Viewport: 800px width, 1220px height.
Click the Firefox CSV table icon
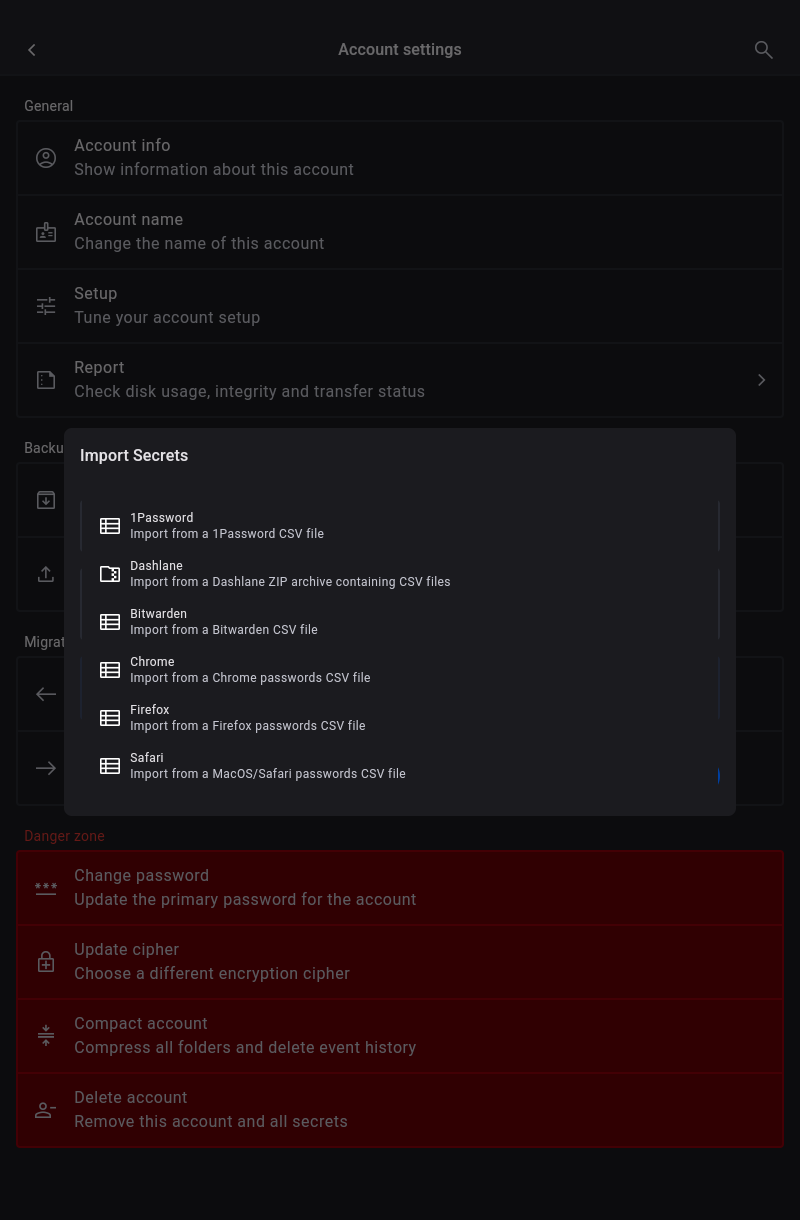pyautogui.click(x=110, y=718)
